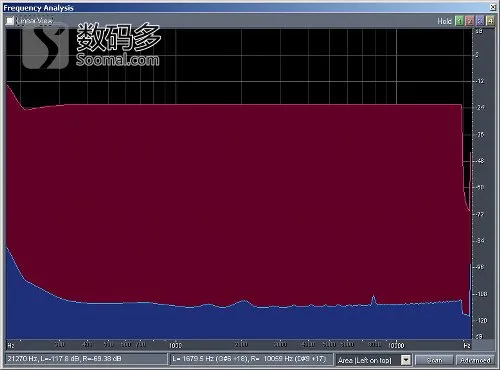Enable the Linear View checkbox

(x=10, y=21)
